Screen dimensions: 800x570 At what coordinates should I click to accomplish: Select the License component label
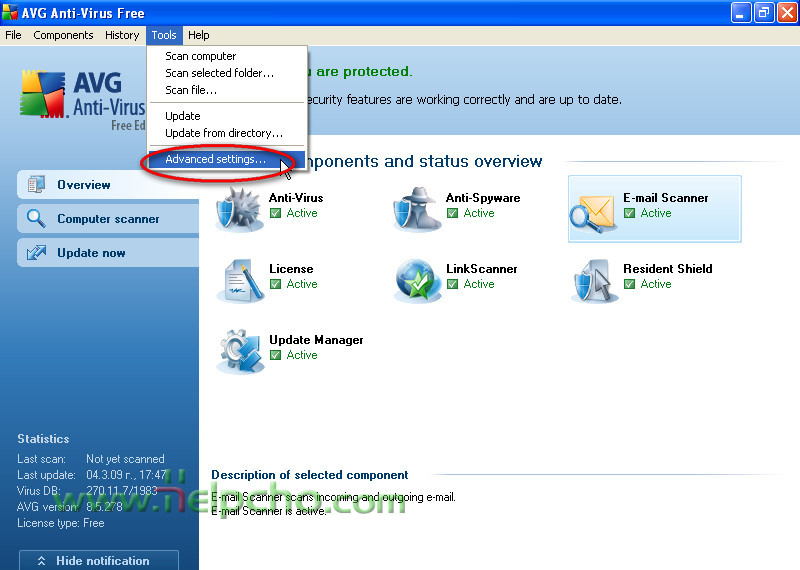click(x=291, y=269)
